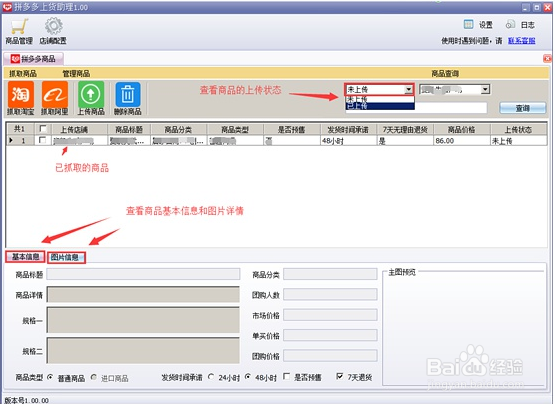Switch to 基本信息 tab

click(26, 257)
